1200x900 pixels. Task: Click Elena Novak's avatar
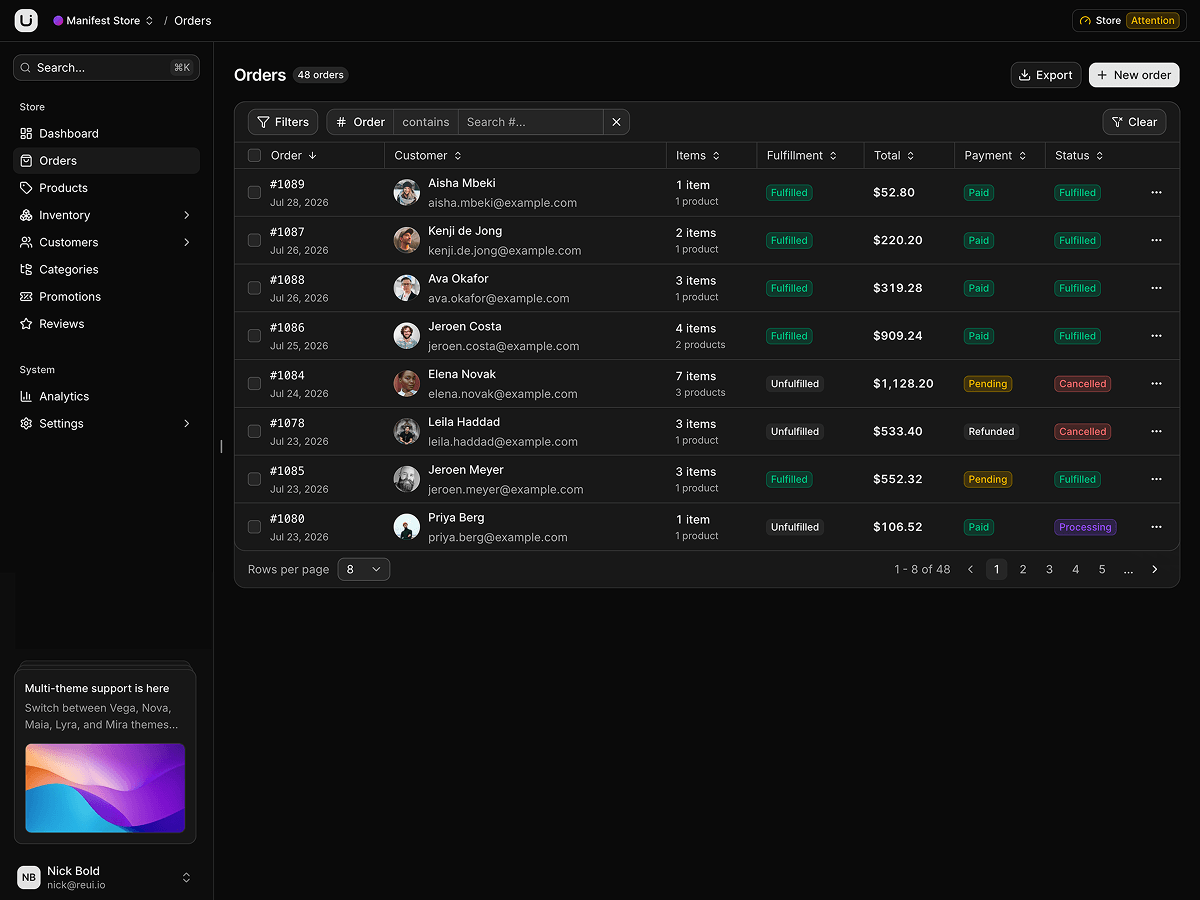[x=406, y=383]
